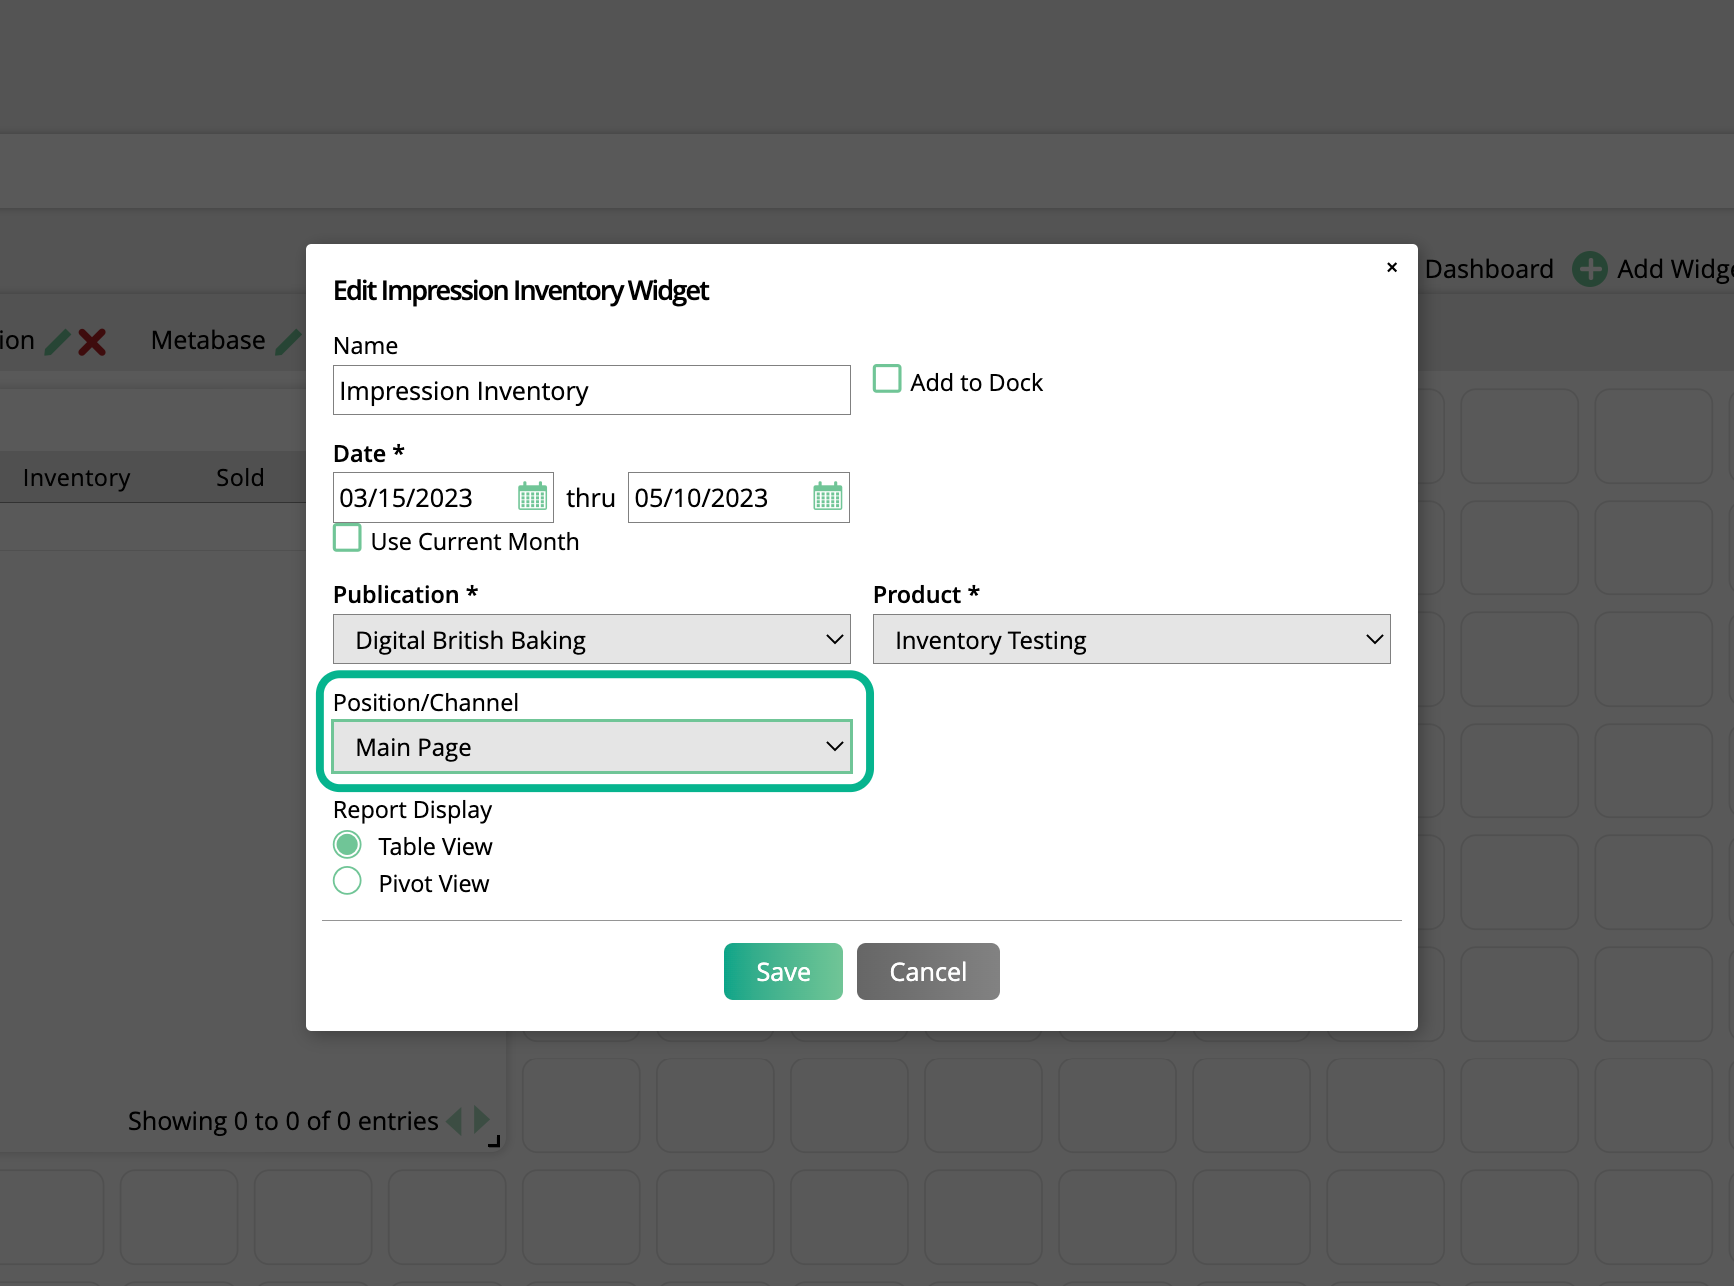Select the Table View radio option
The height and width of the screenshot is (1286, 1734).
[347, 845]
